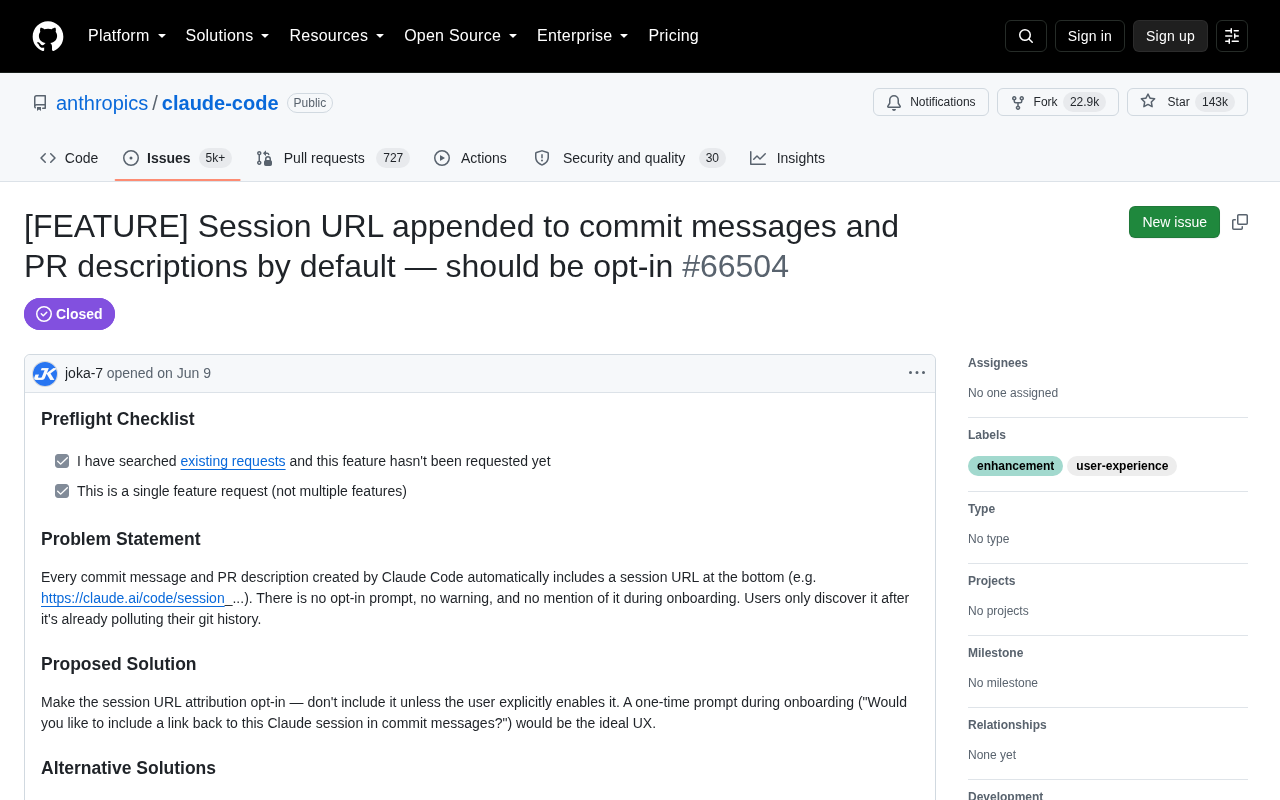Click joka-7's avatar image
Viewport: 1280px width, 800px height.
45,374
